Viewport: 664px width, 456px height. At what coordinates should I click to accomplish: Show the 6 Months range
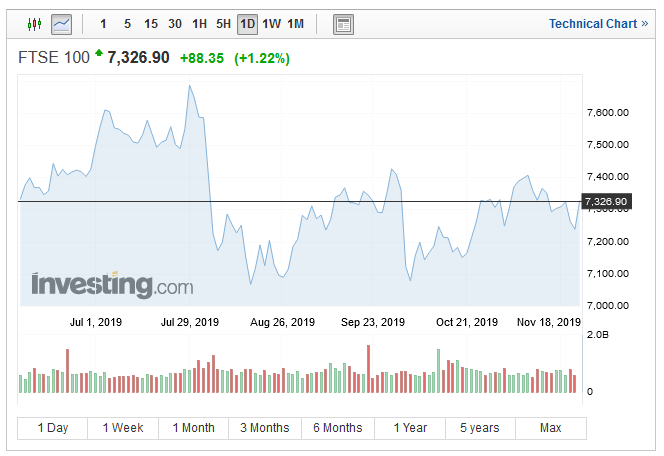[x=338, y=428]
